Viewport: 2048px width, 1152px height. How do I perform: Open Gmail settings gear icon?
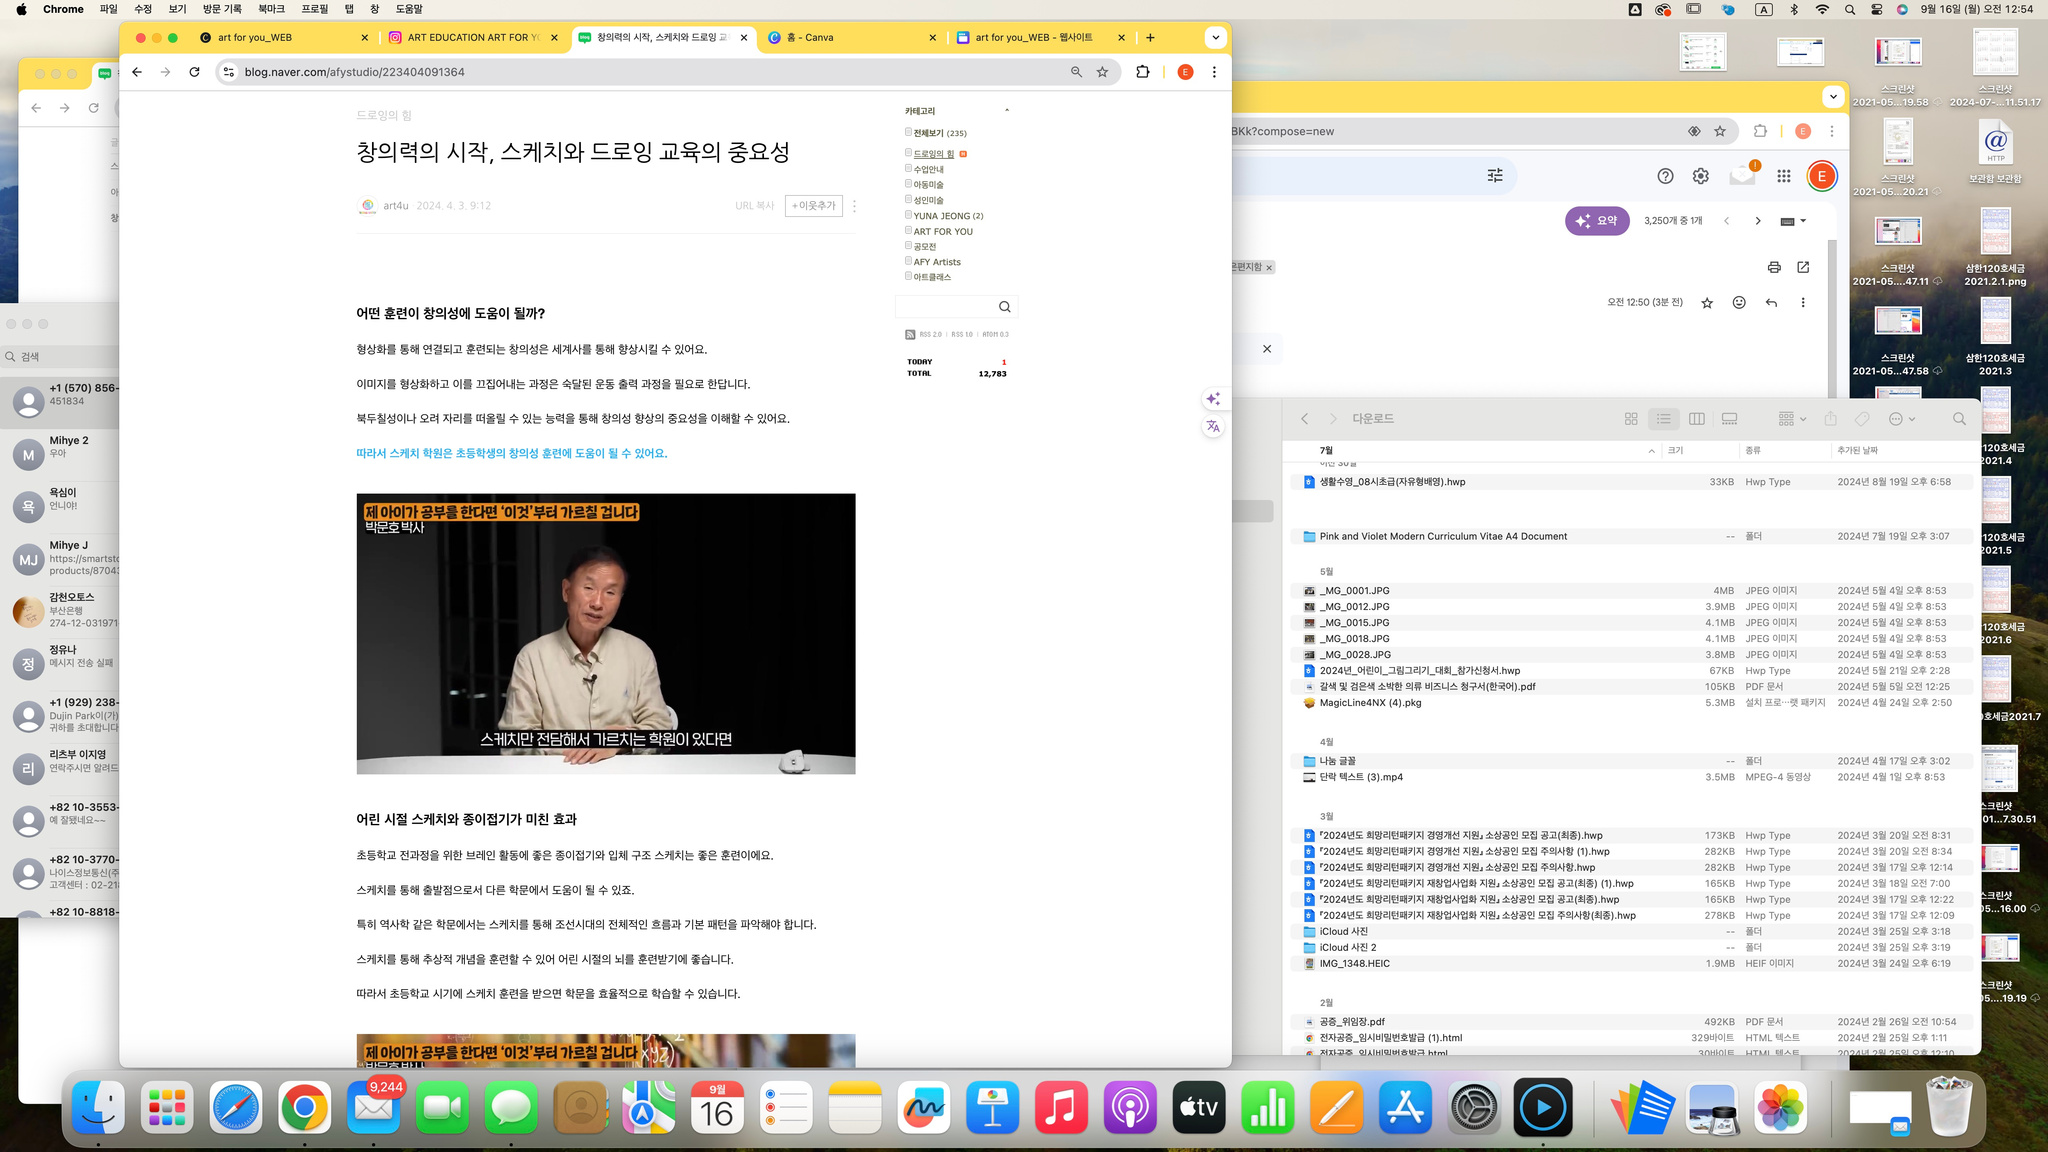click(x=1700, y=176)
